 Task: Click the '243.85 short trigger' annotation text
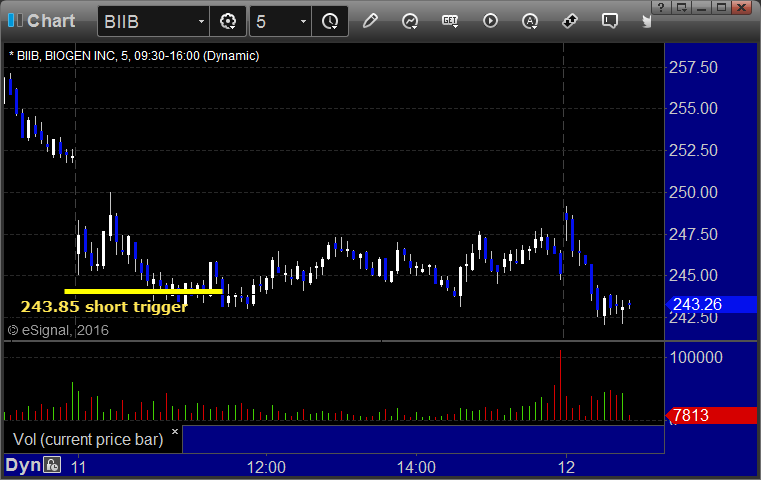(x=104, y=307)
